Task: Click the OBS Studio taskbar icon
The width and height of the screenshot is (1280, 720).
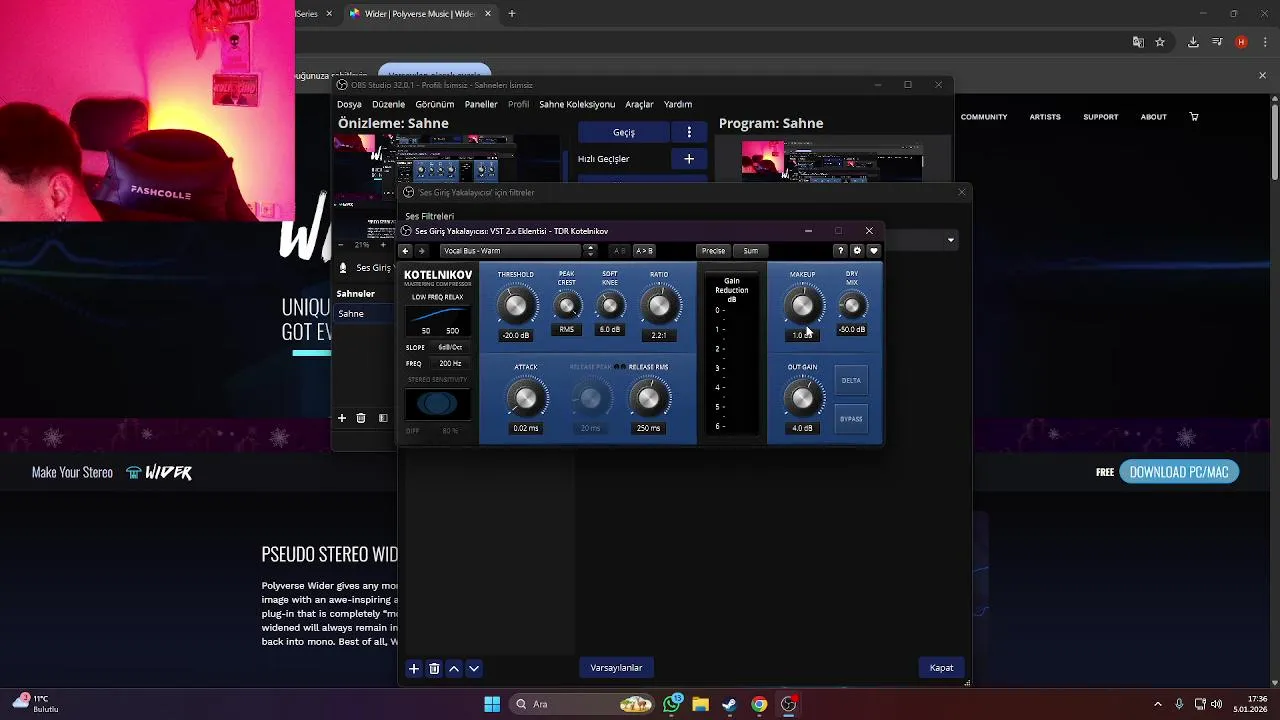Action: pos(788,704)
